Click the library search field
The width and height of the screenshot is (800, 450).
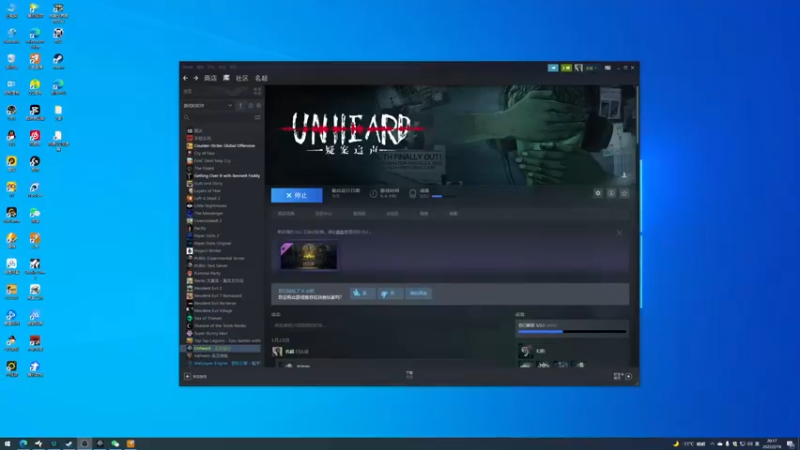point(218,117)
